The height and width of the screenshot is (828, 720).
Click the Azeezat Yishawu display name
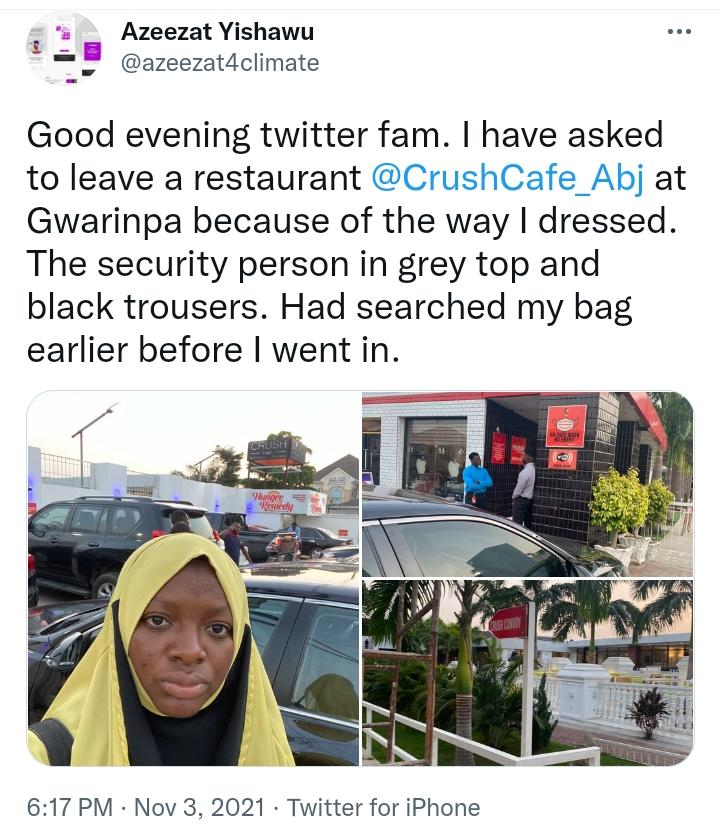click(x=218, y=32)
